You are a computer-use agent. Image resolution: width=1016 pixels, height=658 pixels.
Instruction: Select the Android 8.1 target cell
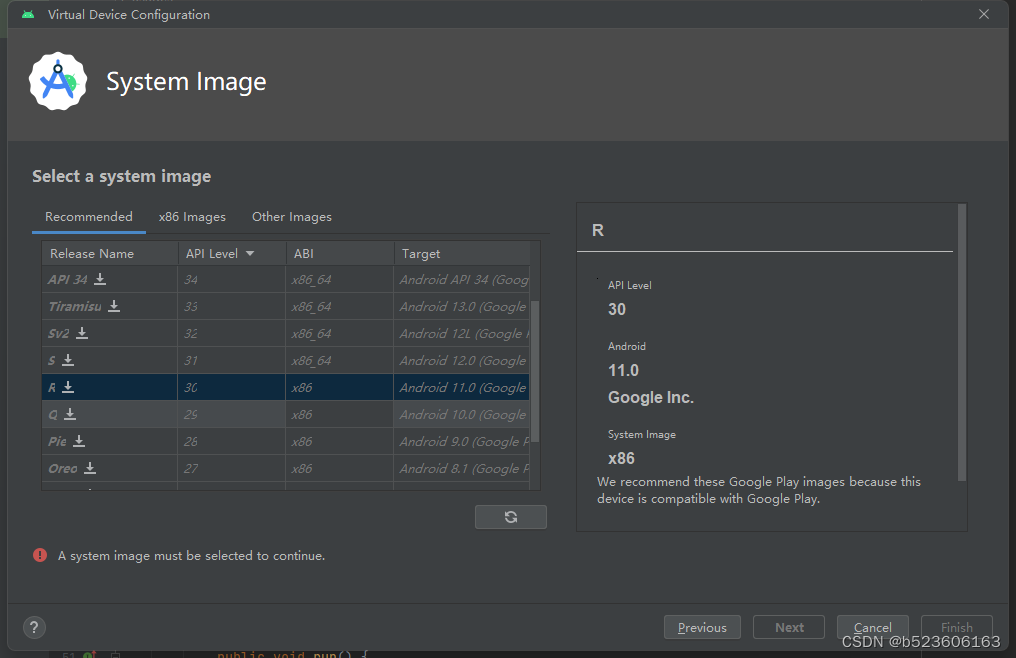[x=462, y=468]
